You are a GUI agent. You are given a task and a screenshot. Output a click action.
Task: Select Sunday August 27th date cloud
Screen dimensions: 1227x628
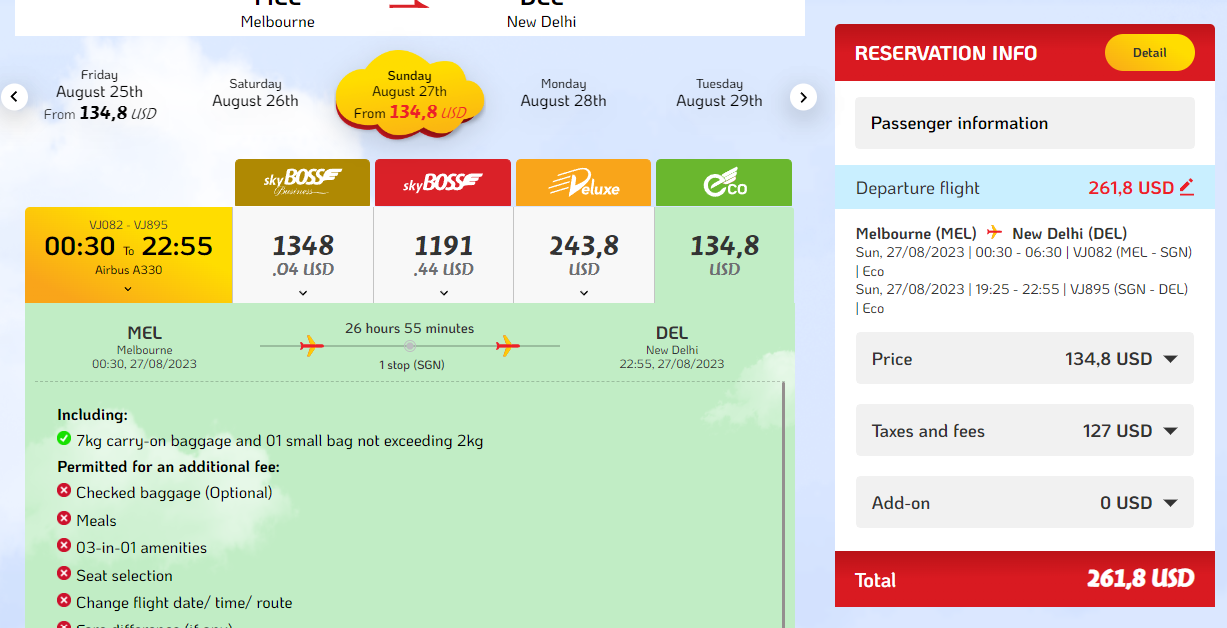click(x=409, y=96)
